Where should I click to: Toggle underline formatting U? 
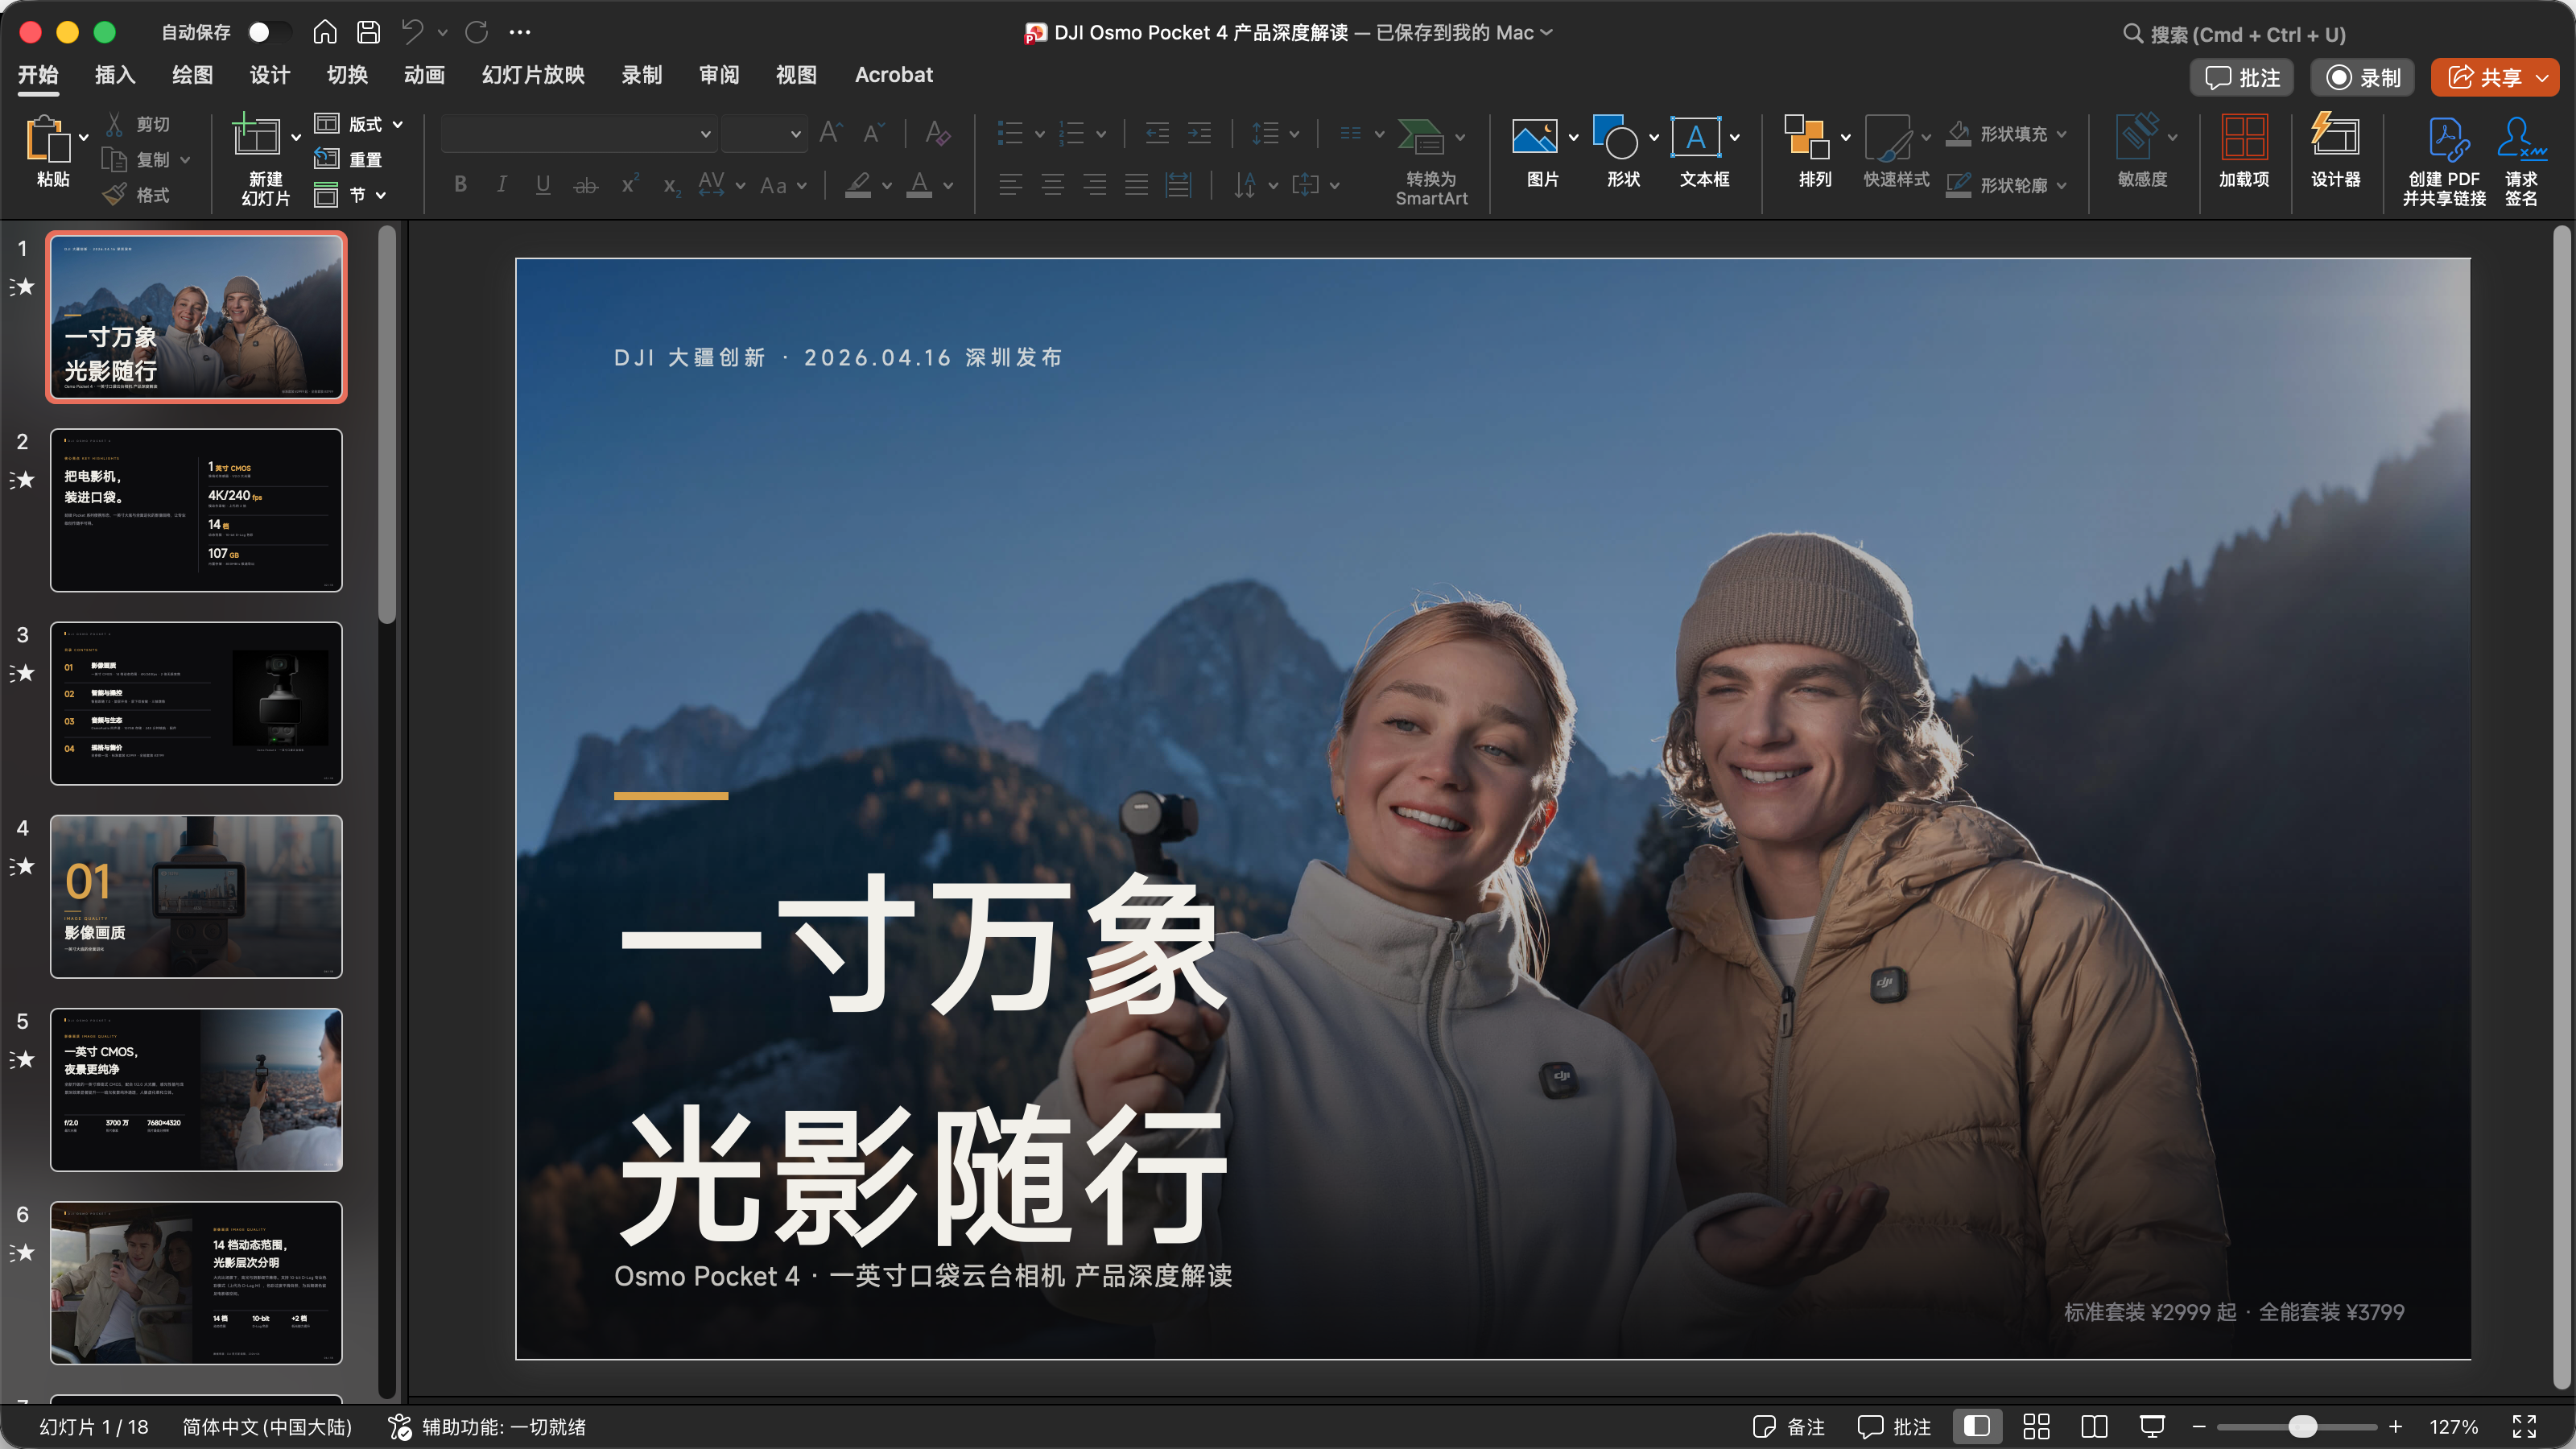[543, 184]
